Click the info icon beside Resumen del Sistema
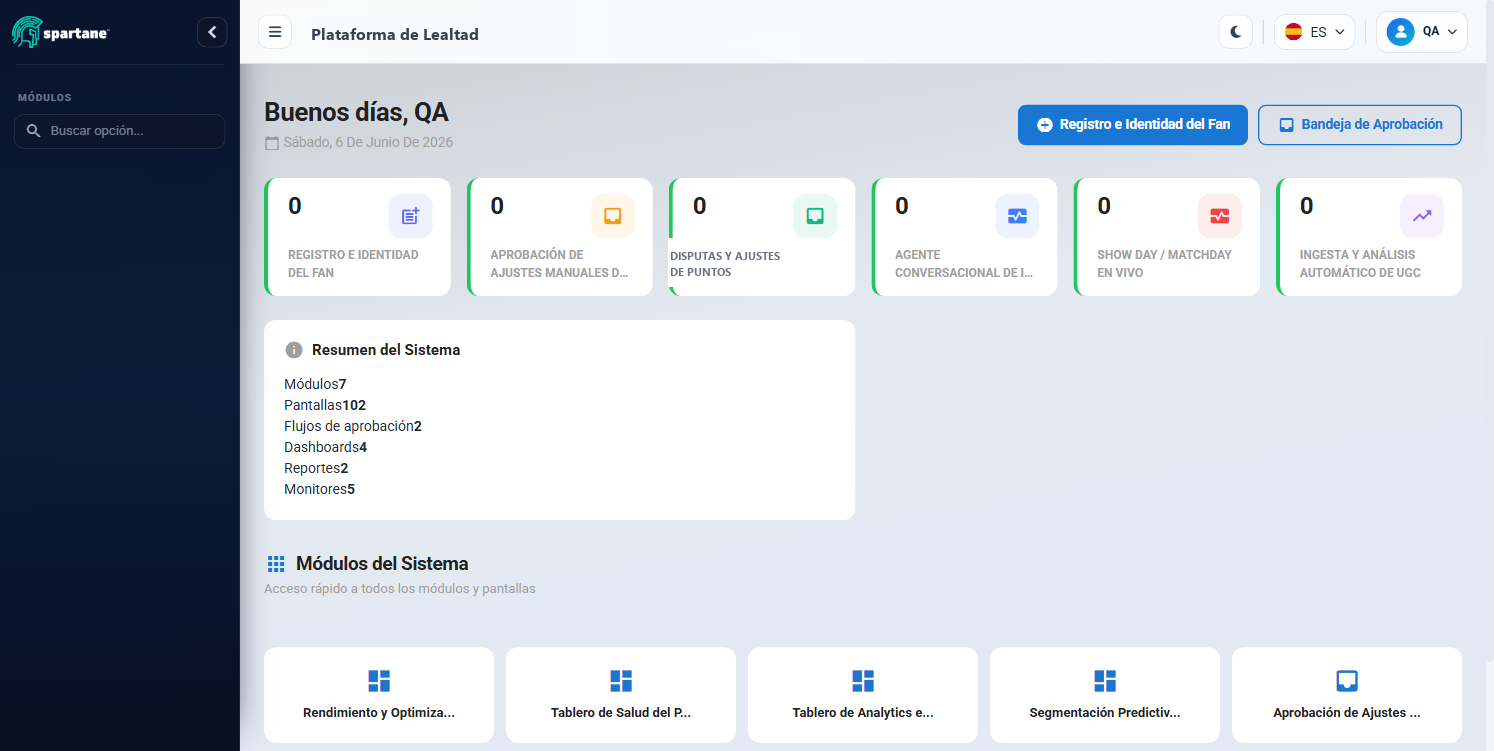Image resolution: width=1494 pixels, height=751 pixels. pos(294,350)
